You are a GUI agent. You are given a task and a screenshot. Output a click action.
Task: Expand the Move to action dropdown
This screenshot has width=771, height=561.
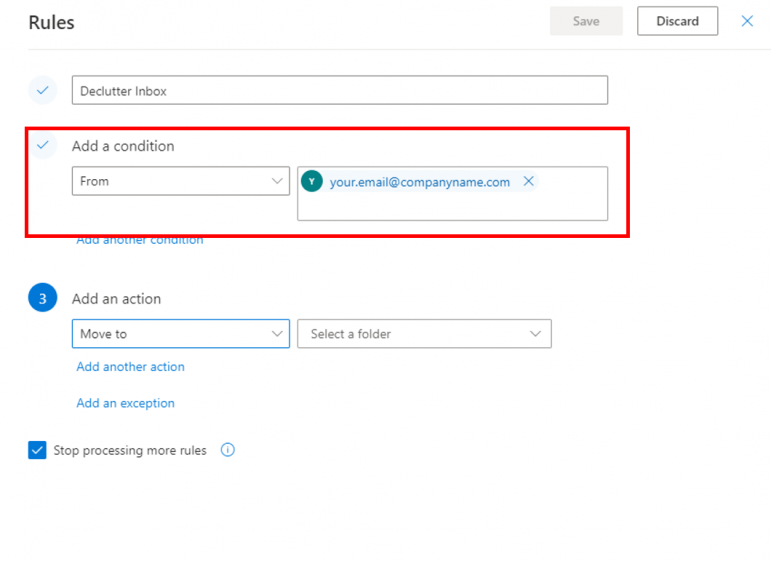180,334
